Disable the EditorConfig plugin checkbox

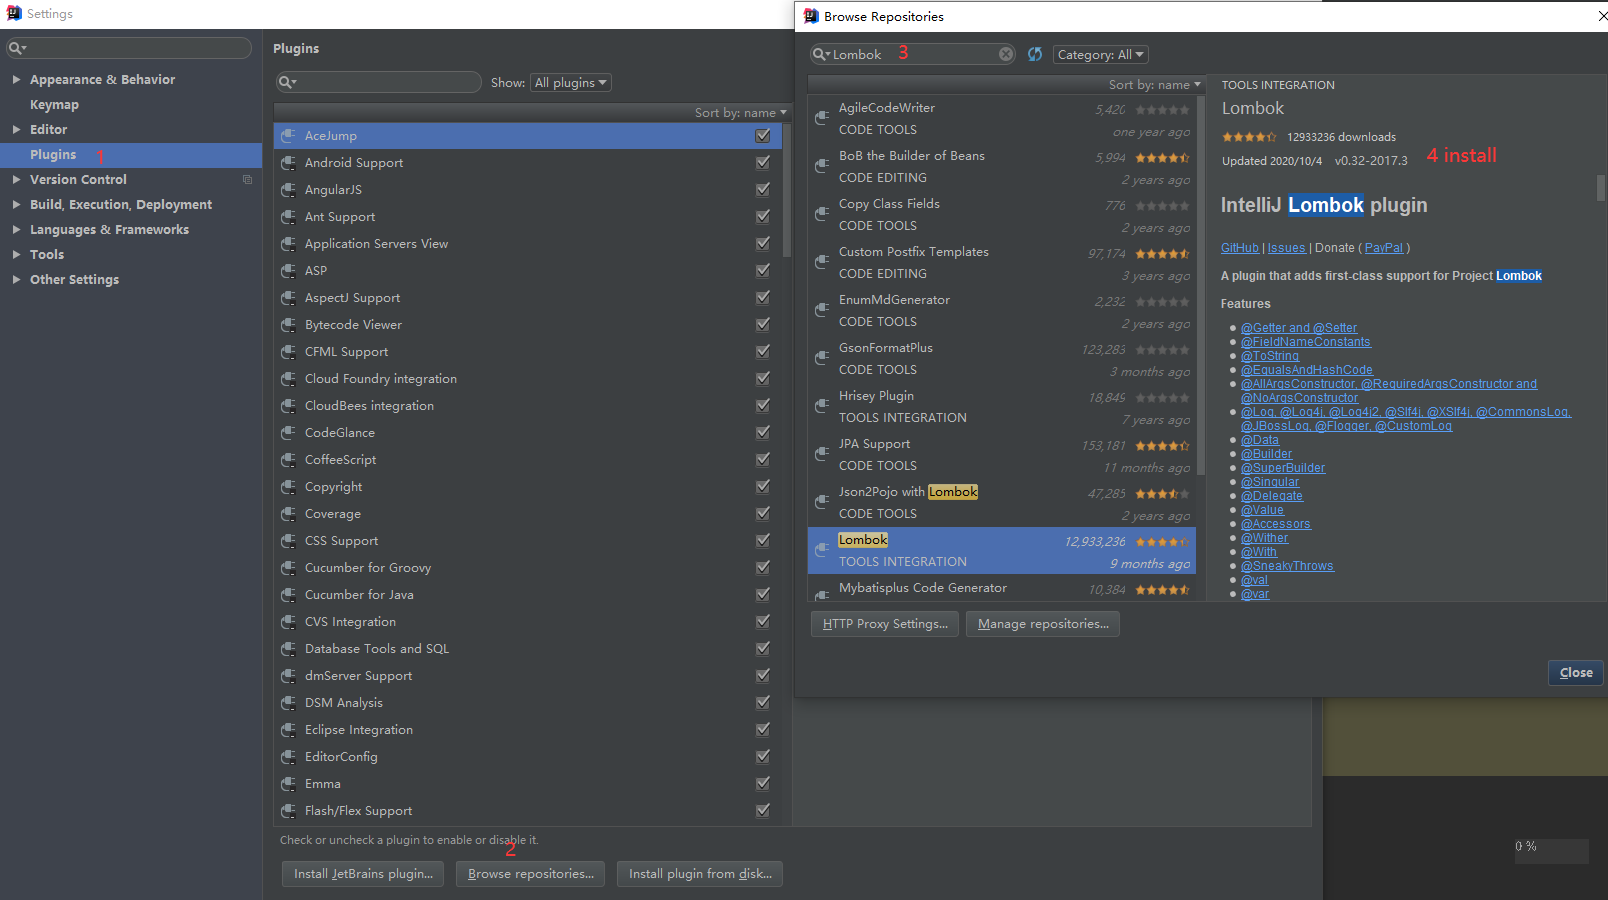coord(763,757)
